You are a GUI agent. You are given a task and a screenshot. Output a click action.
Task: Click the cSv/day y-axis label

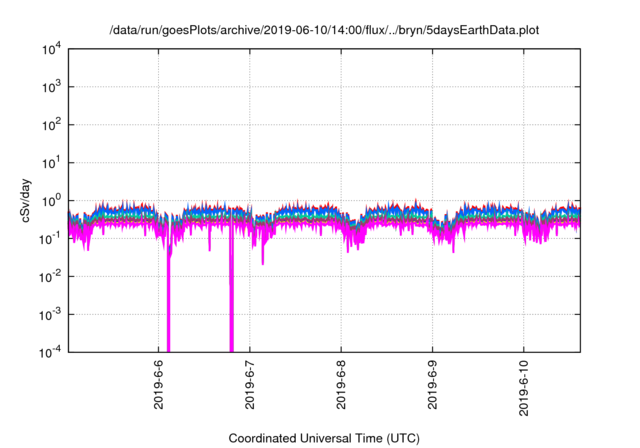(25, 200)
